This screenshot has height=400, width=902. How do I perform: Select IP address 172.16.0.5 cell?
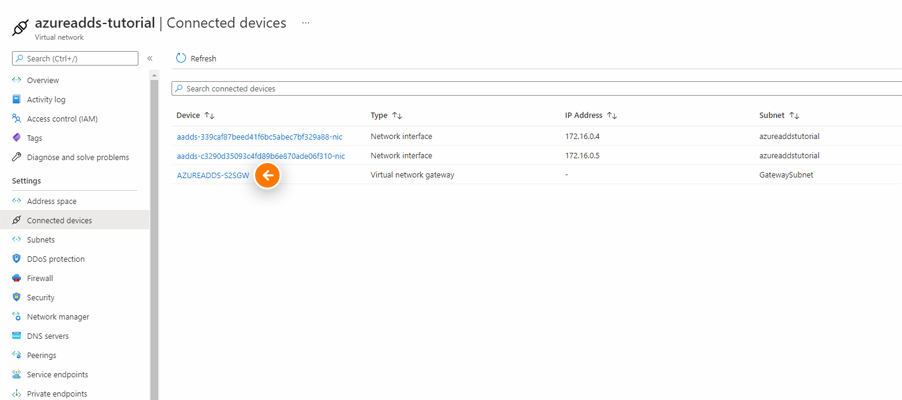[582, 155]
